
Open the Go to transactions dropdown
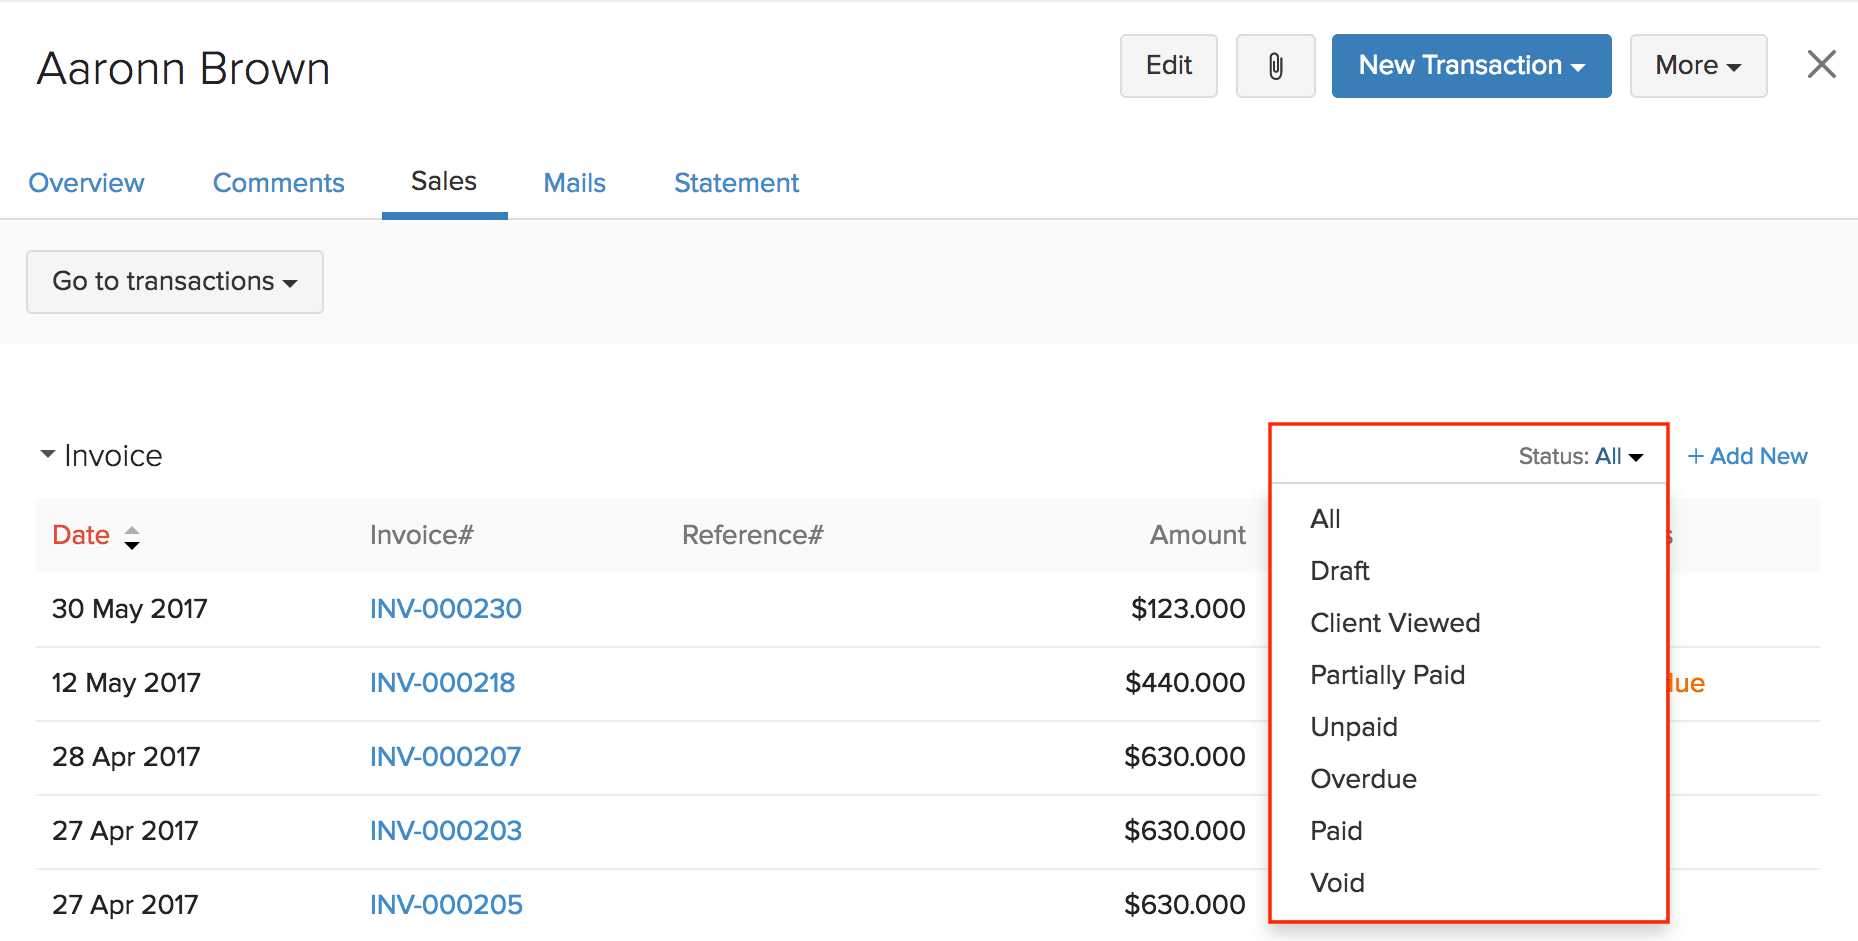point(174,281)
